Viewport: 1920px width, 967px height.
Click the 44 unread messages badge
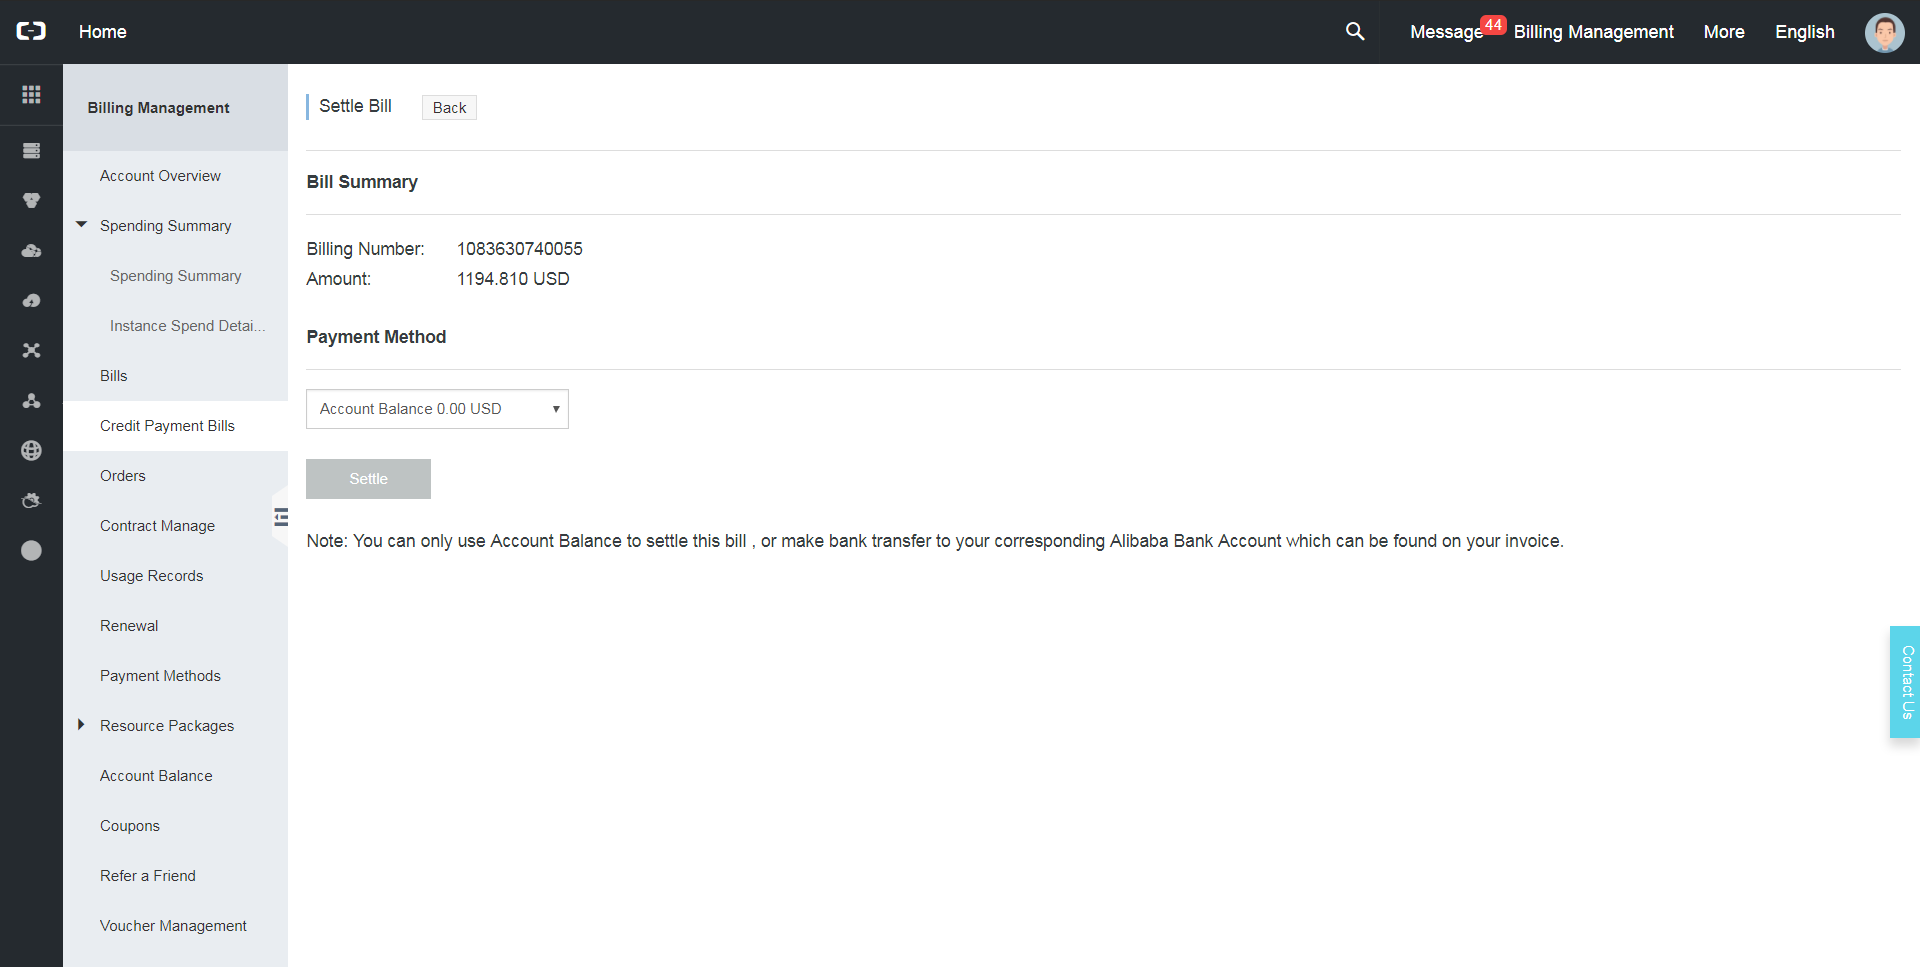coord(1493,24)
